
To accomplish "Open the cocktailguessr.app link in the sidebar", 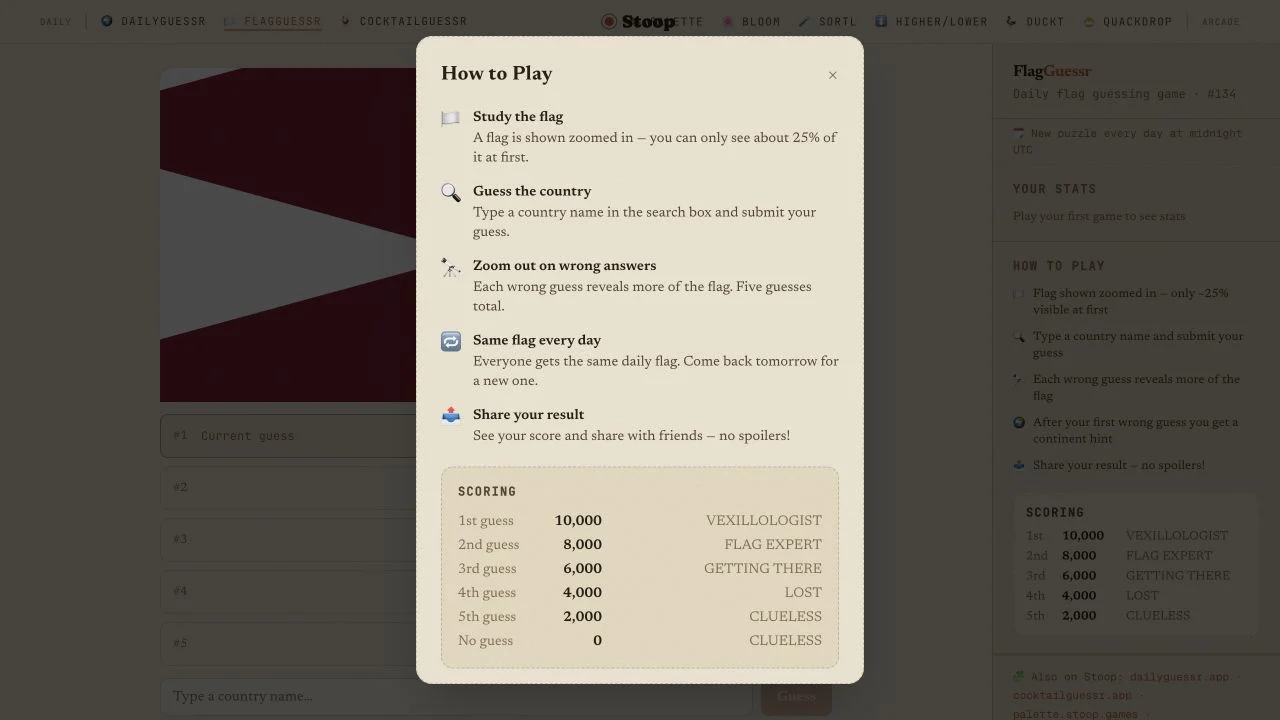I will tap(1072, 695).
